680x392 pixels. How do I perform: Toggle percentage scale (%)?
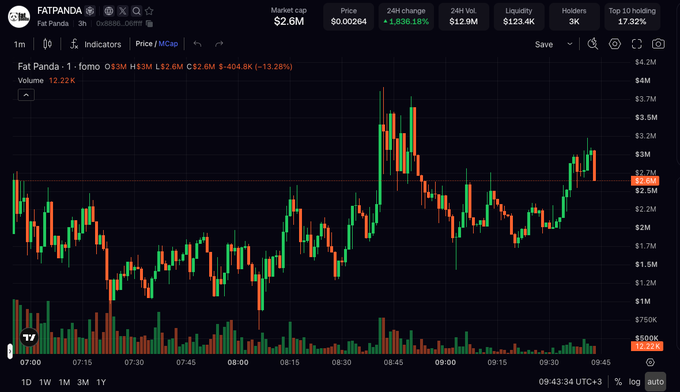[618, 382]
